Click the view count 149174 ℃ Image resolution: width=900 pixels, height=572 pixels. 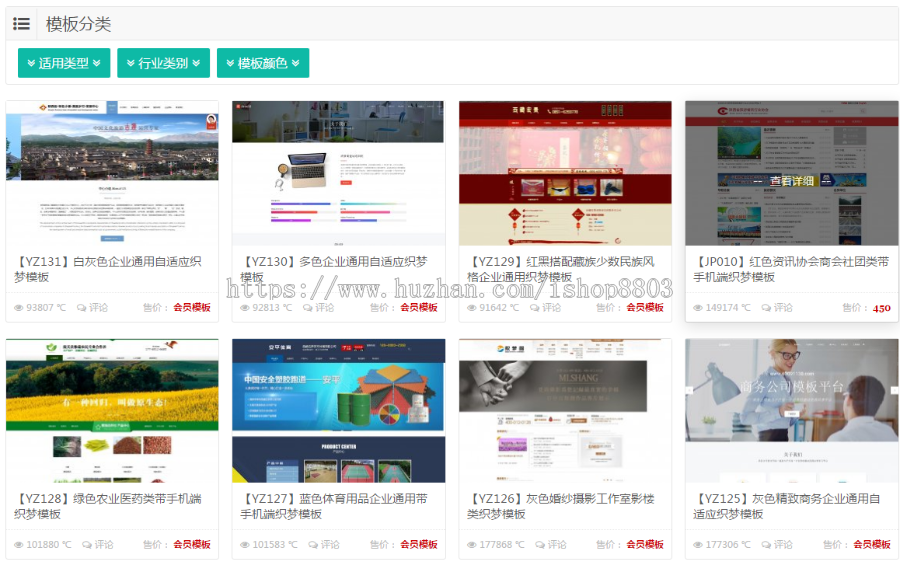728,308
